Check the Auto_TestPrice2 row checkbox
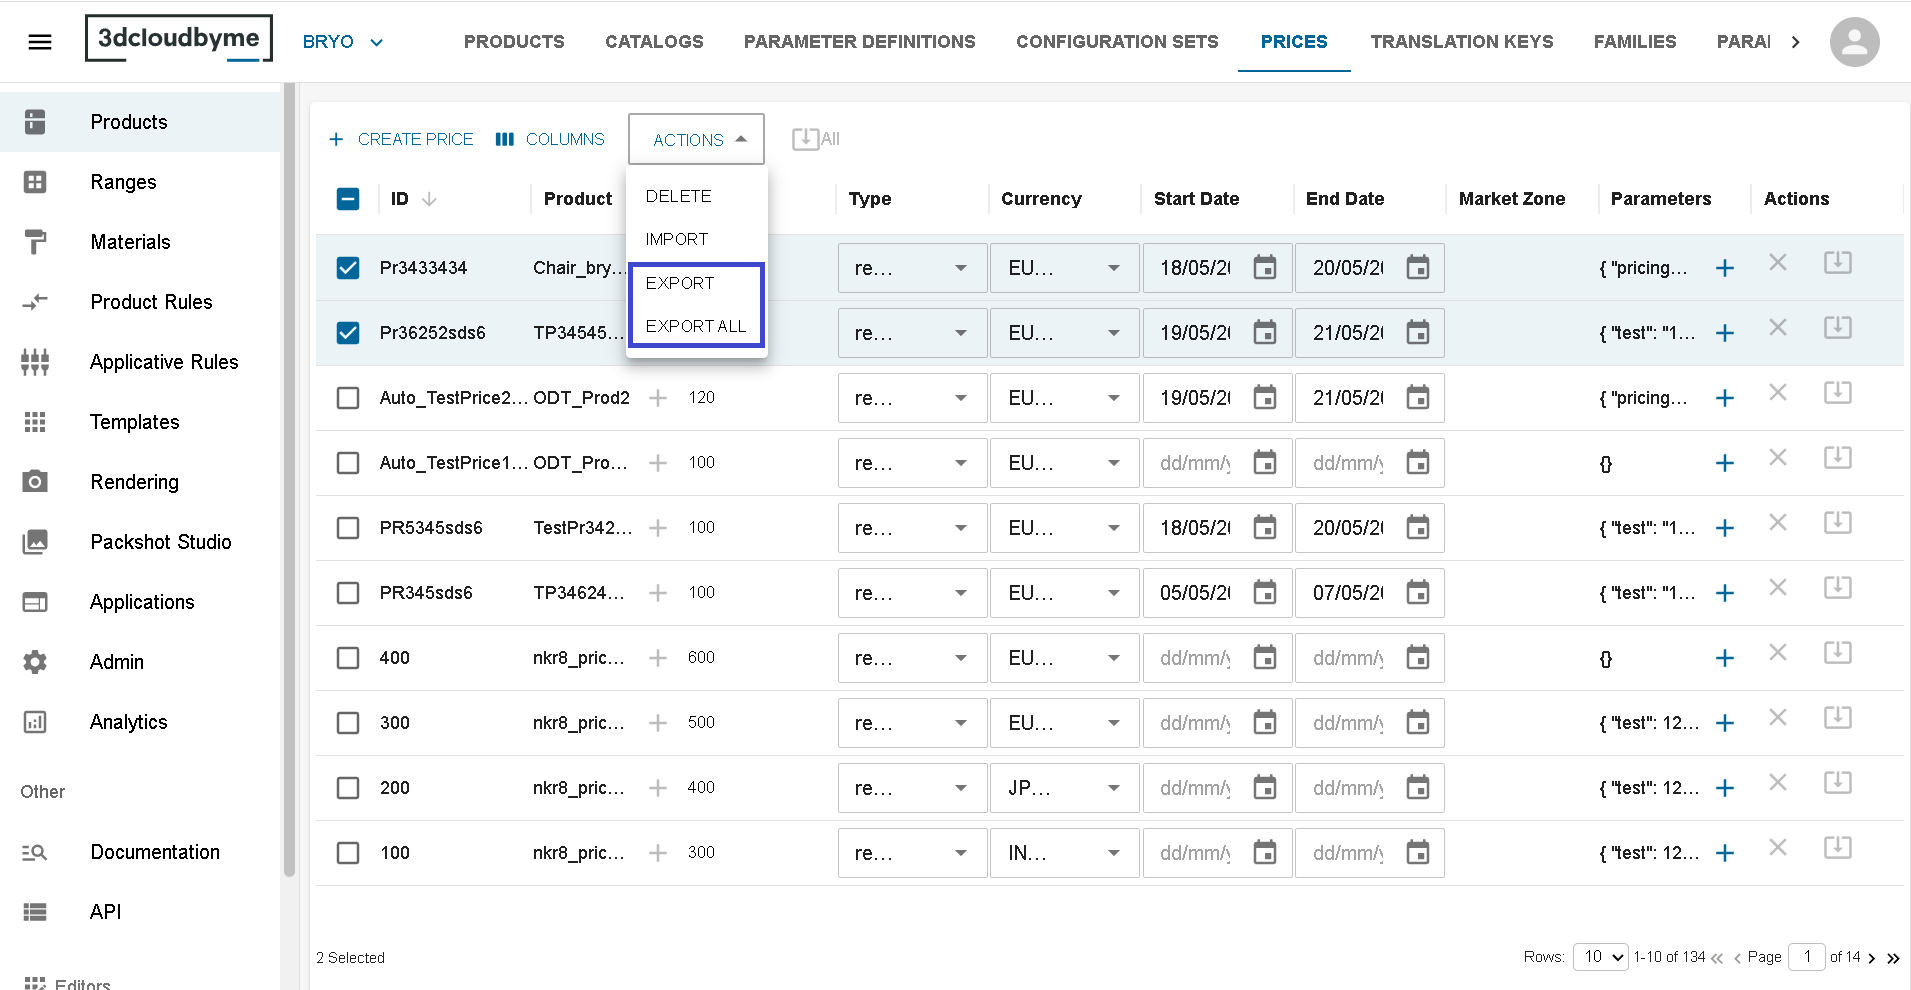The height and width of the screenshot is (990, 1911). click(348, 398)
